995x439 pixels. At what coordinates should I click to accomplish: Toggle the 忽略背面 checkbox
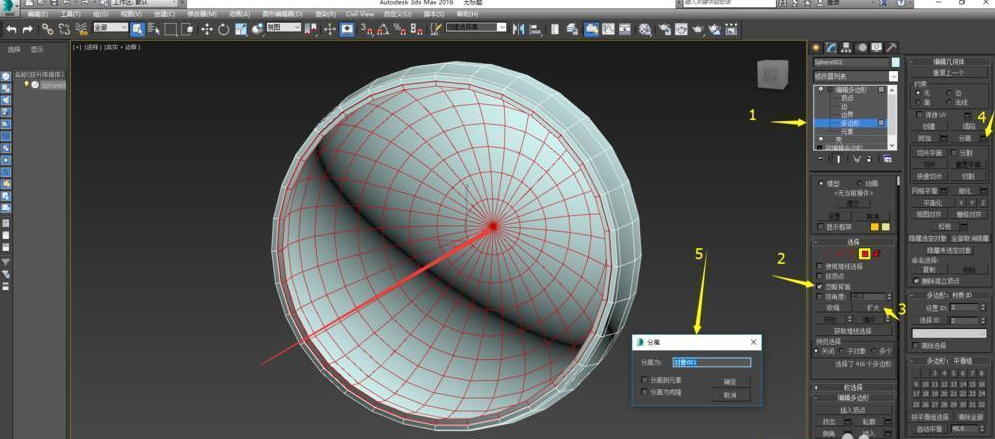coord(821,286)
